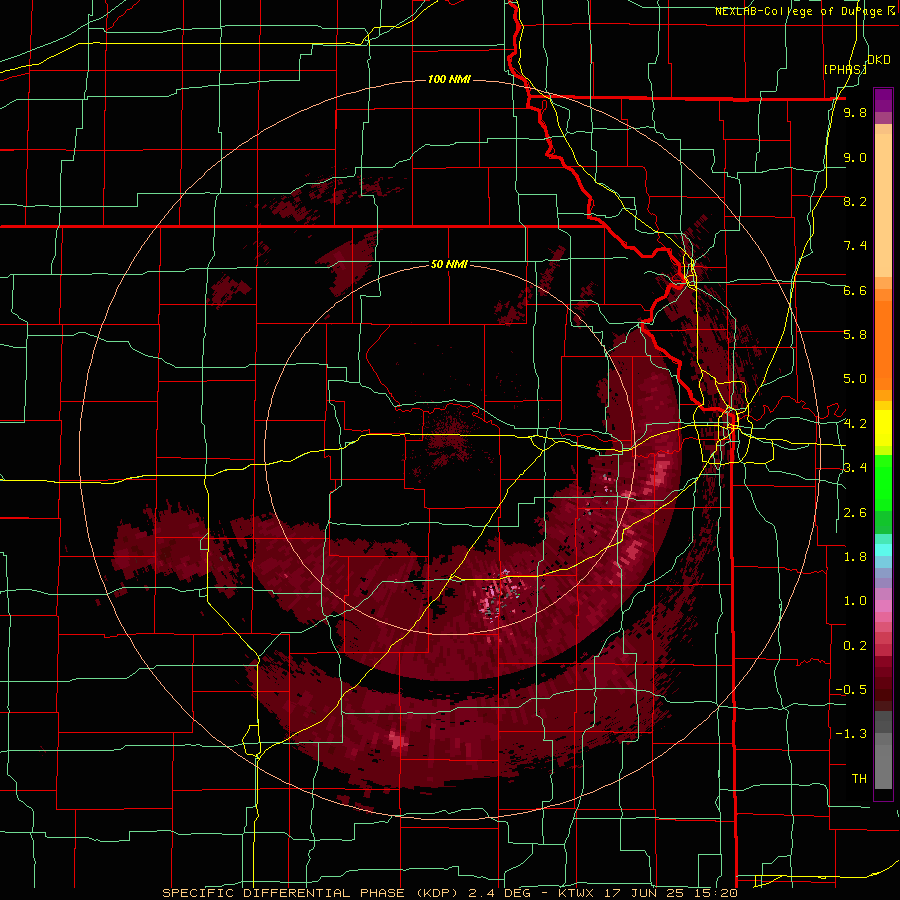Click the 7.4 value on the color scale
900x900 pixels.
(x=855, y=246)
